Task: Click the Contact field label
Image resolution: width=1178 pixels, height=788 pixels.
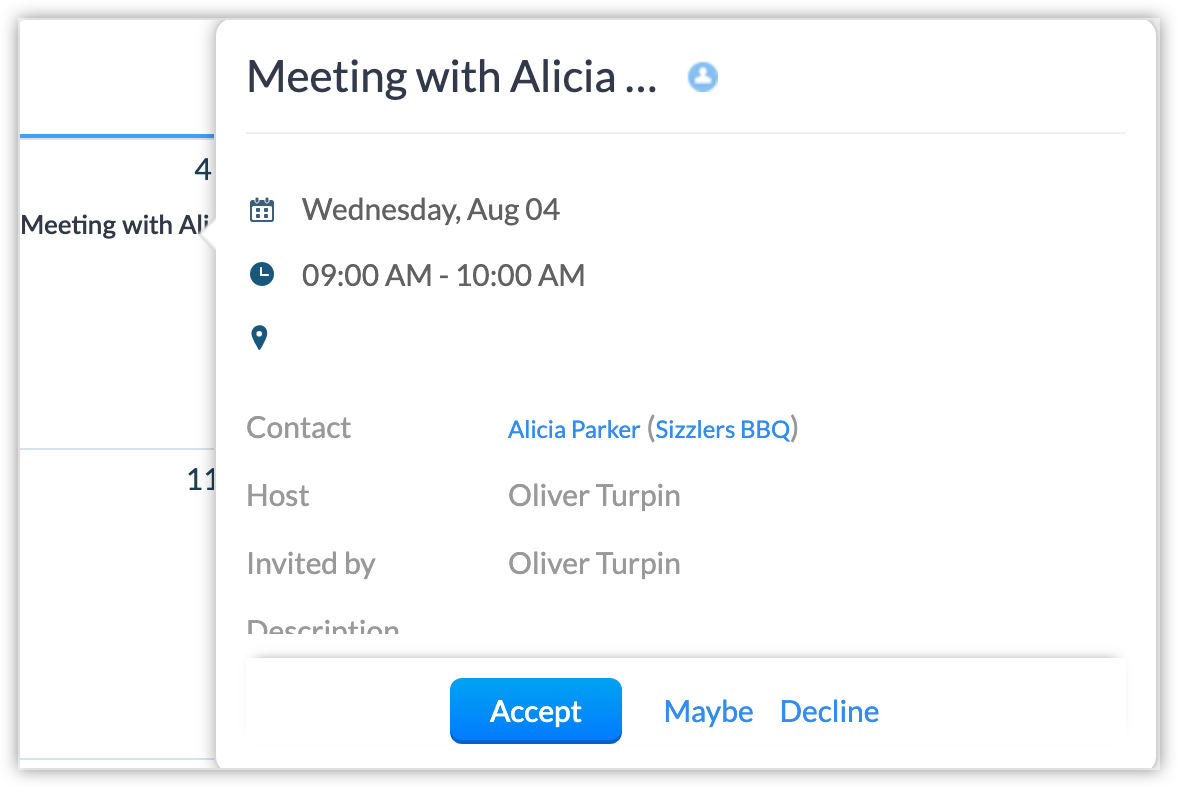Action: pyautogui.click(x=298, y=428)
